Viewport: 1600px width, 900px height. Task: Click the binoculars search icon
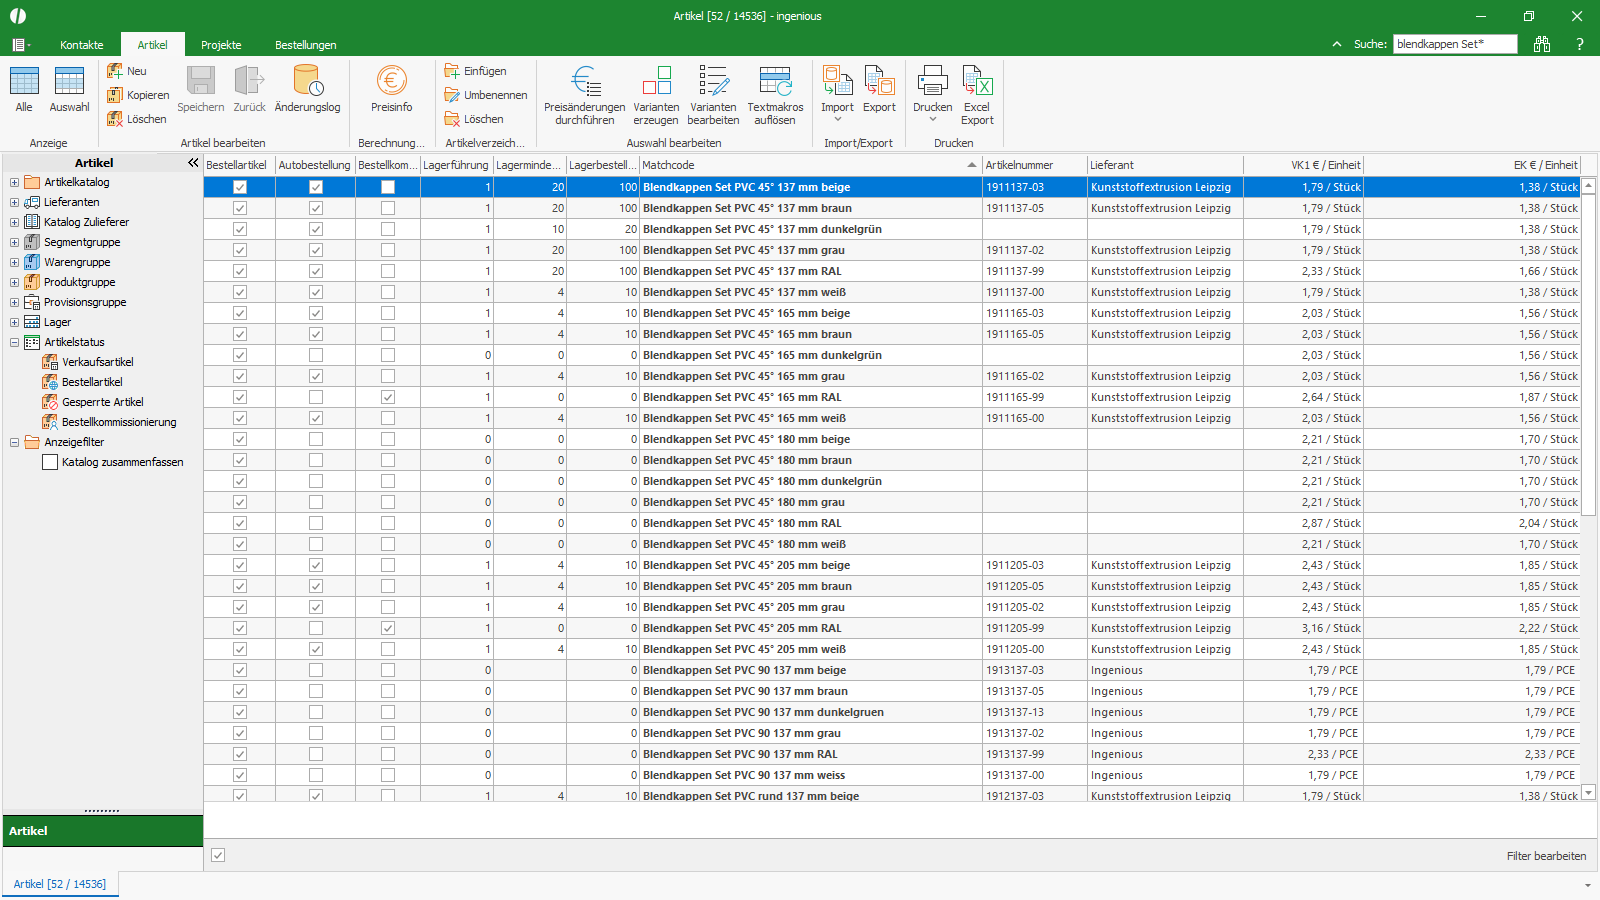tap(1542, 44)
